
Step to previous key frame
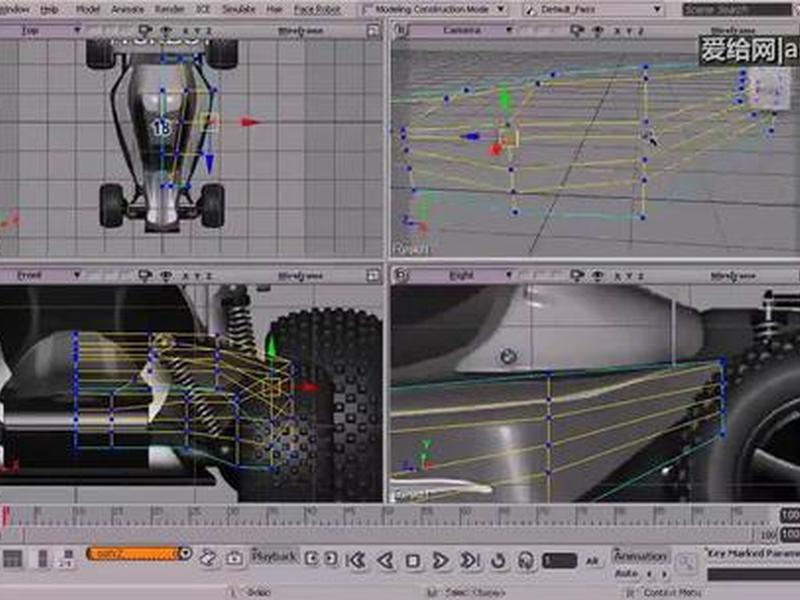(x=311, y=559)
